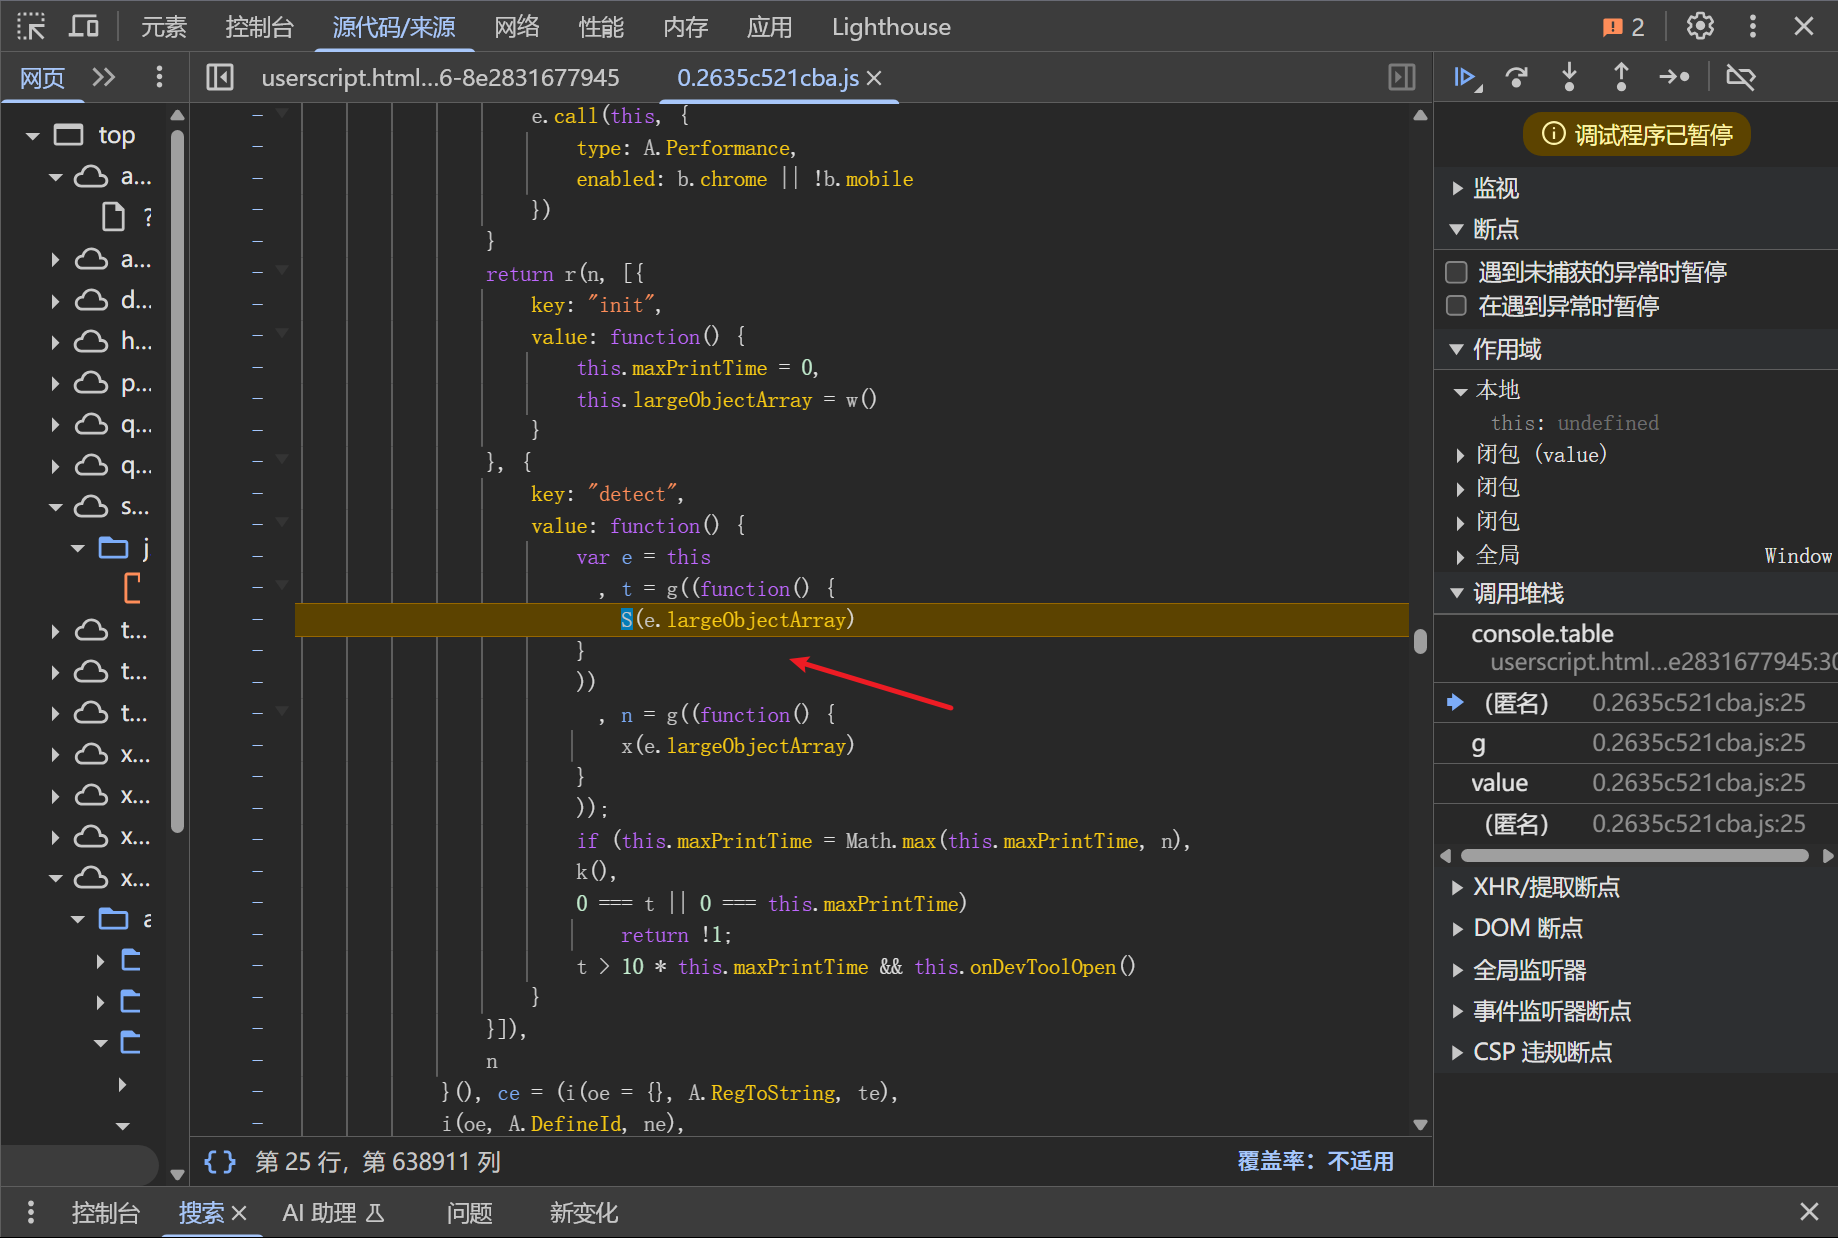Pretty-print the source with curly braces button
The image size is (1838, 1238).
pos(220,1161)
